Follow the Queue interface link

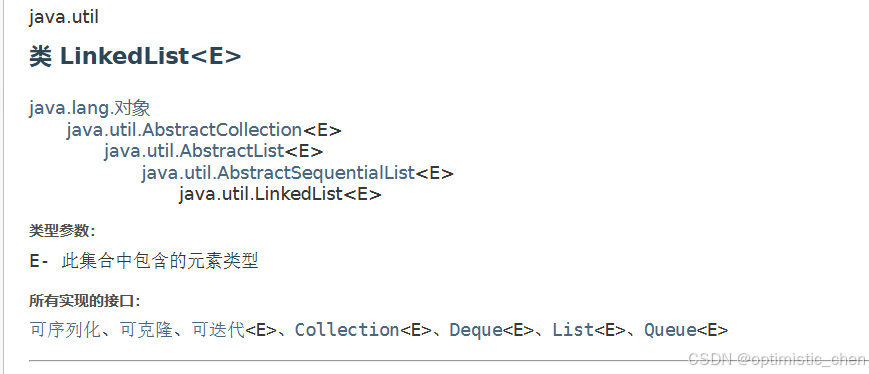(x=670, y=330)
